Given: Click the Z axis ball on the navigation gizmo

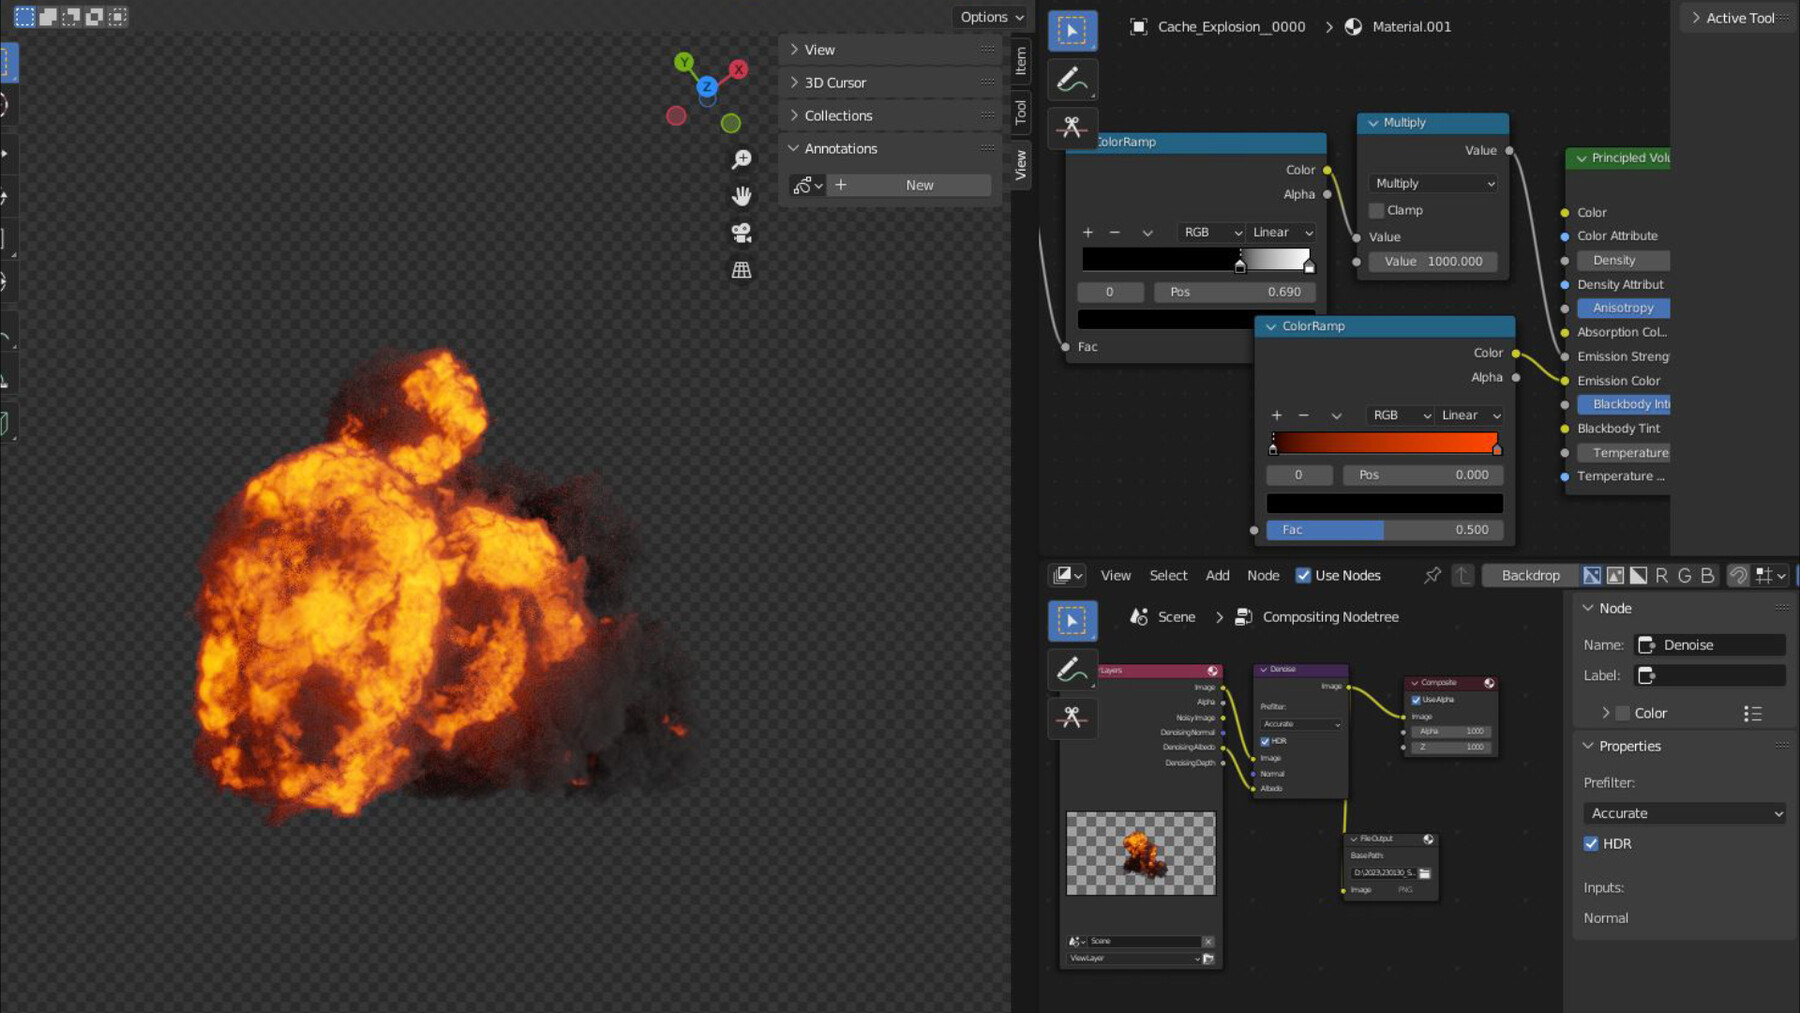Looking at the screenshot, I should tap(707, 87).
